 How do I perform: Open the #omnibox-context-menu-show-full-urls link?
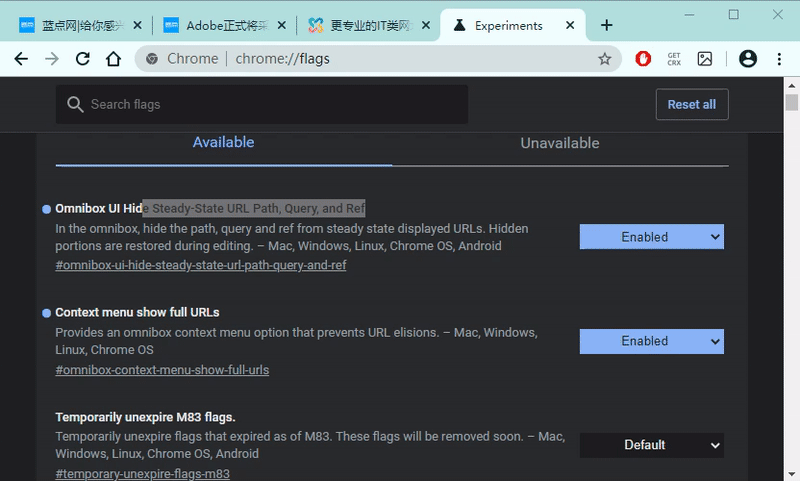coord(162,370)
